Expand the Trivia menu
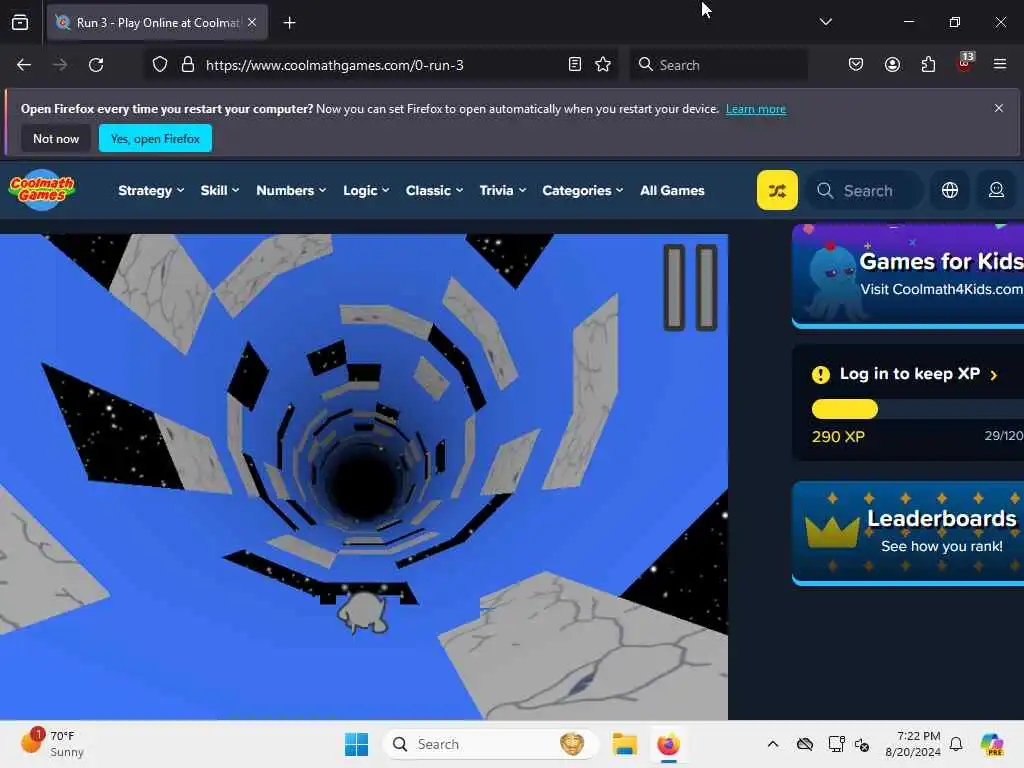1024x768 pixels. 502,190
